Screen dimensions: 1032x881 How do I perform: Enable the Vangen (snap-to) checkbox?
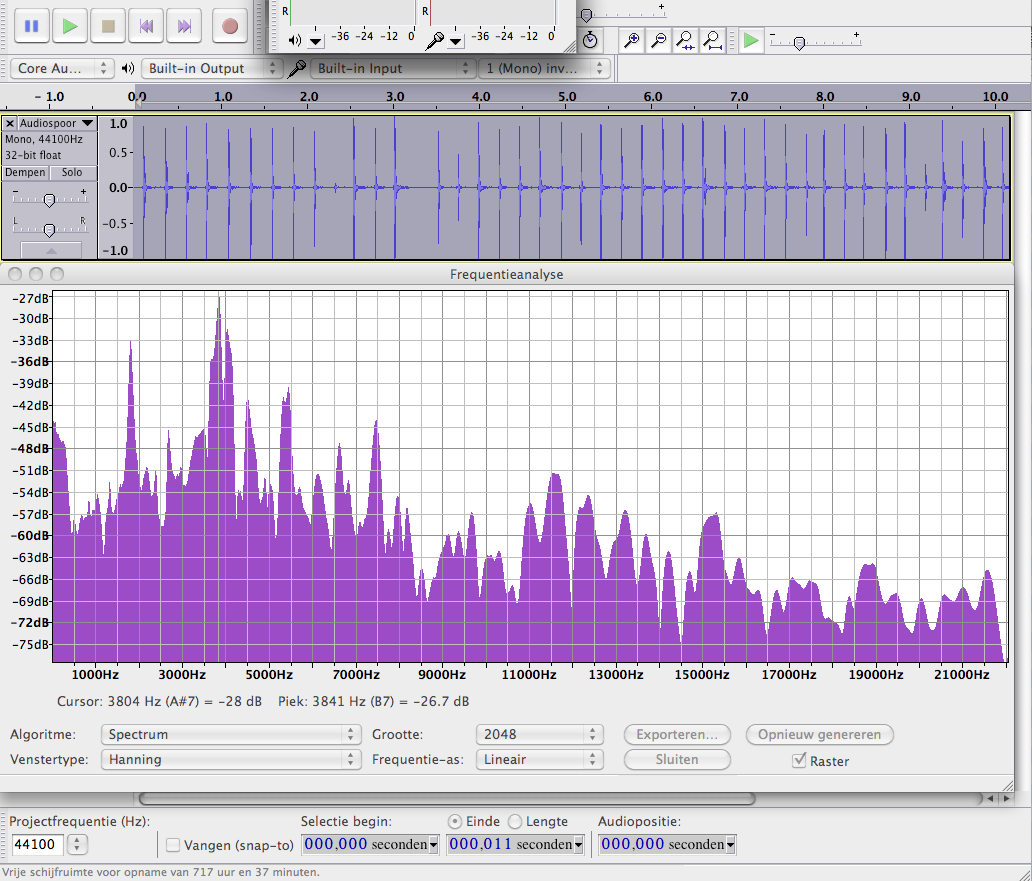[x=173, y=845]
